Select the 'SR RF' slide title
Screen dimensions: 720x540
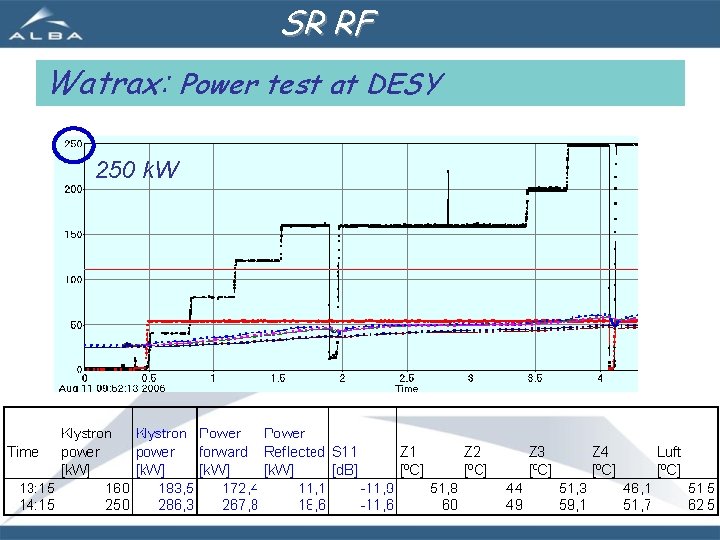click(329, 23)
